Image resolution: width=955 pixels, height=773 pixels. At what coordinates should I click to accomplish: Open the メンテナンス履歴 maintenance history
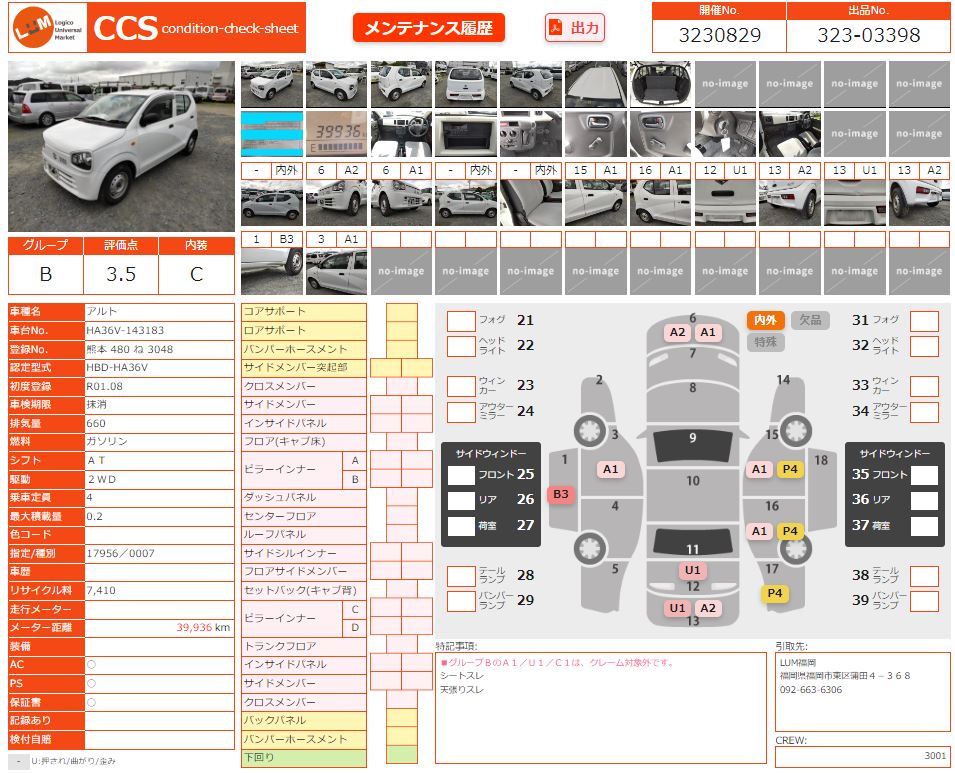pyautogui.click(x=428, y=28)
